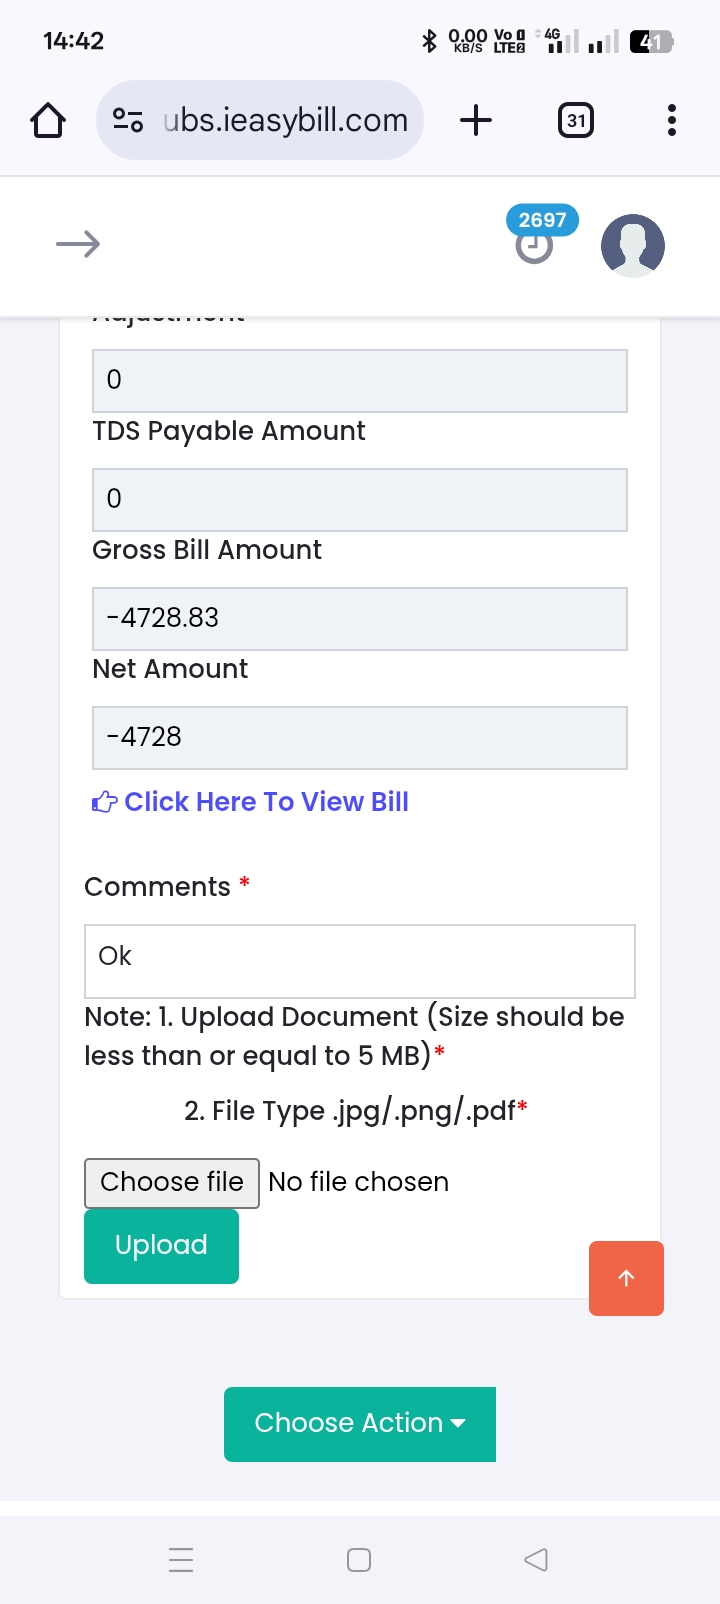Open the clock notifications with 2697 badge
The image size is (720, 1604).
point(535,245)
